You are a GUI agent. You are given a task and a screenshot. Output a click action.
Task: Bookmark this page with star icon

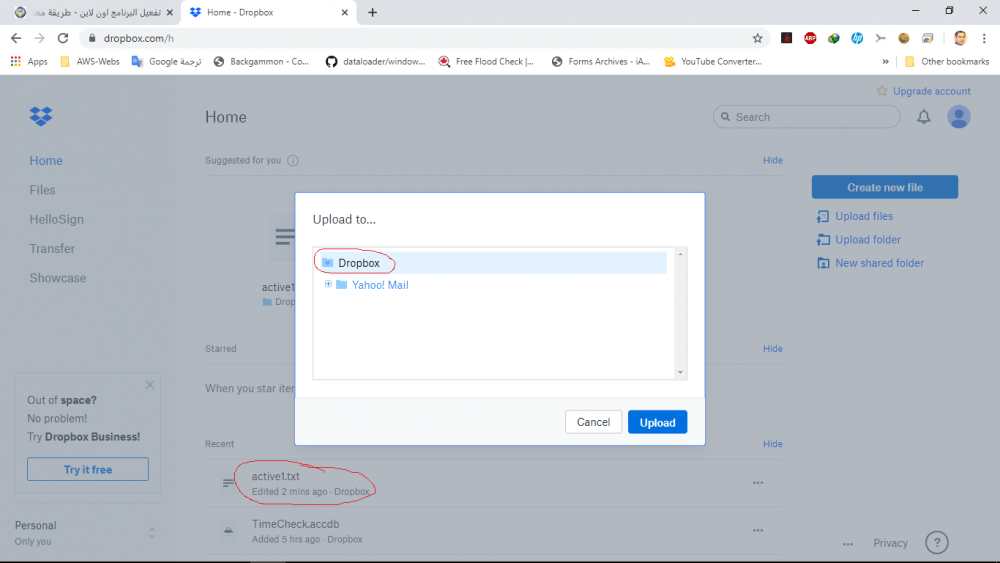(x=758, y=38)
